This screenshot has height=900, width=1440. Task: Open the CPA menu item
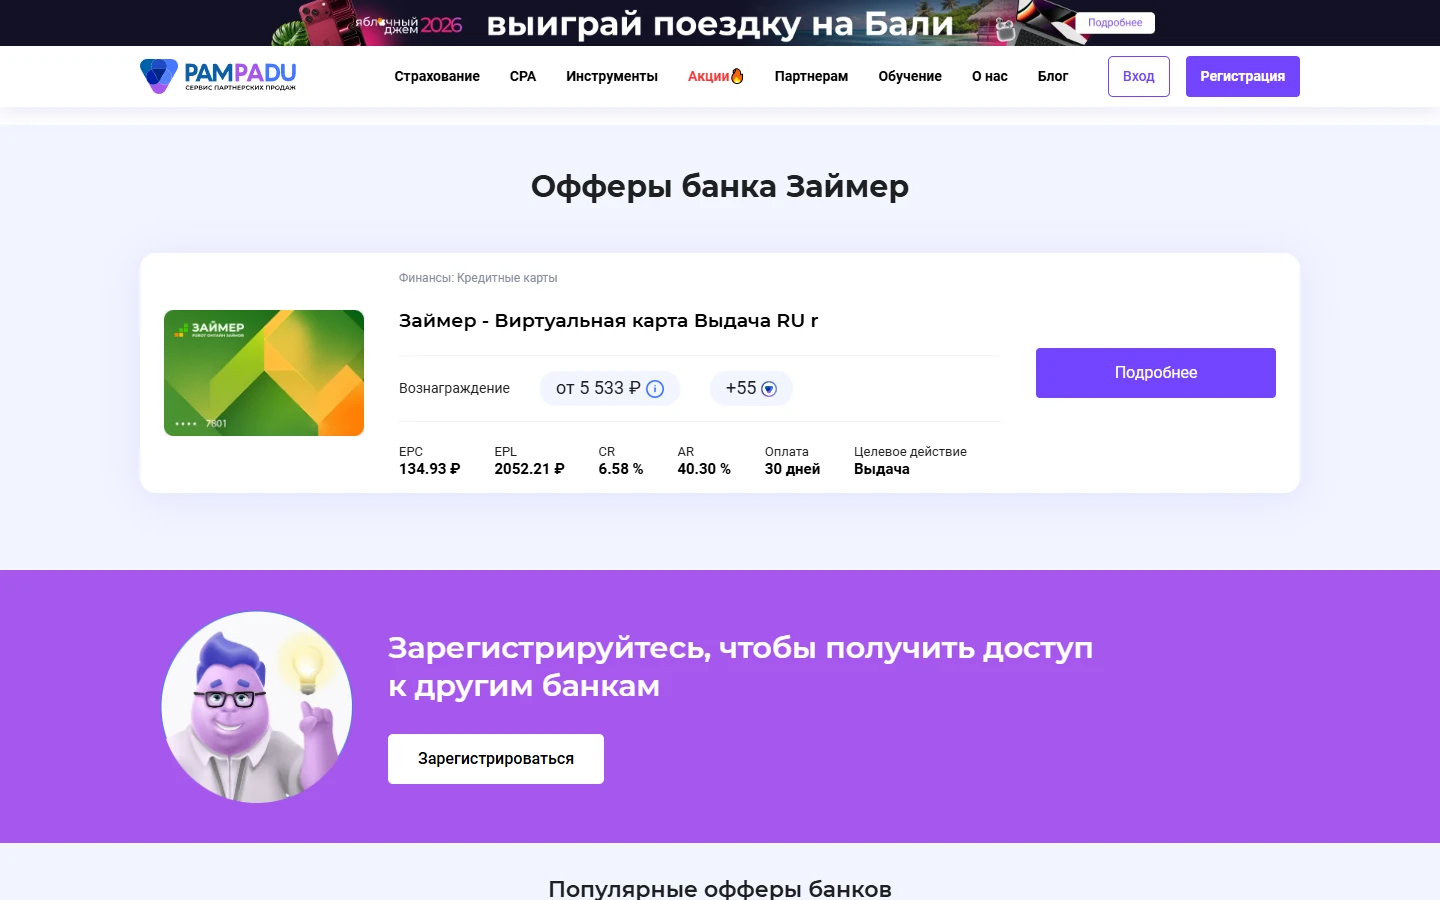pyautogui.click(x=523, y=76)
